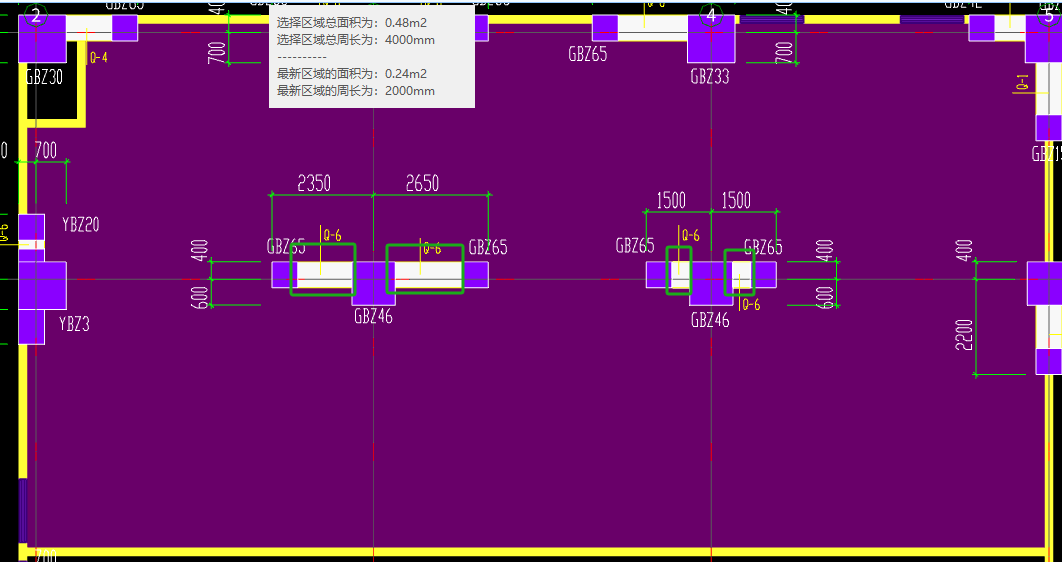The image size is (1062, 562).
Task: Pick purple GBZ46 column under 1500 dimensions
Action: [711, 283]
